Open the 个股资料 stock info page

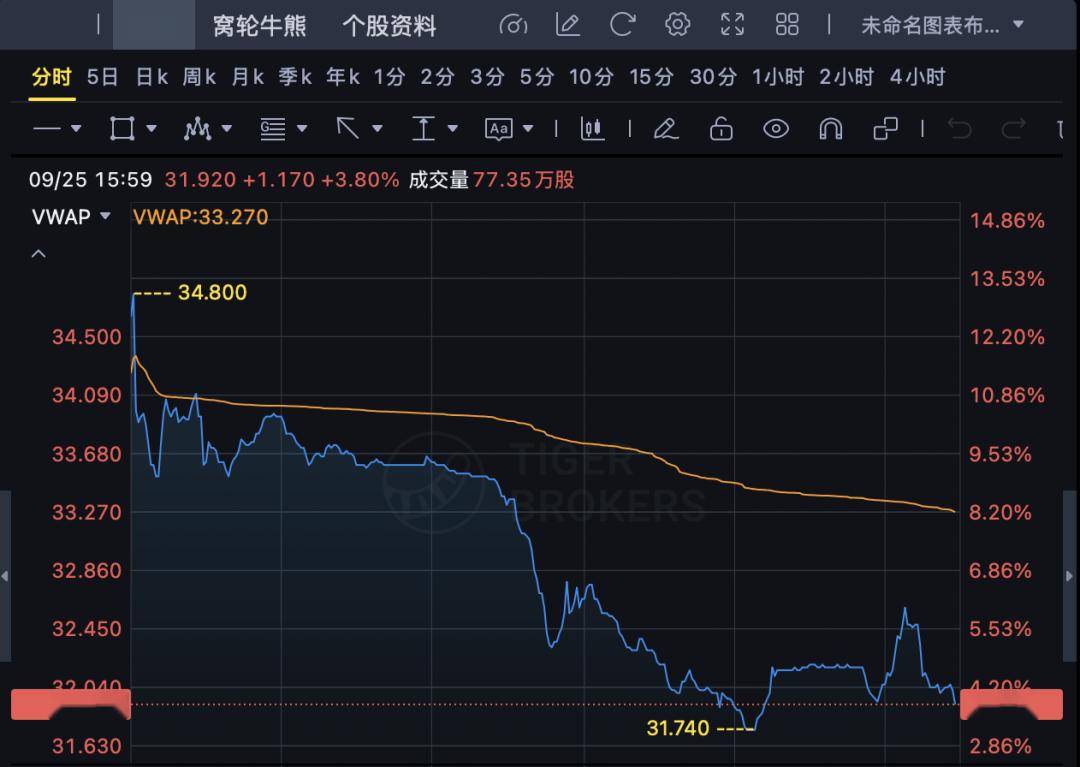[389, 26]
